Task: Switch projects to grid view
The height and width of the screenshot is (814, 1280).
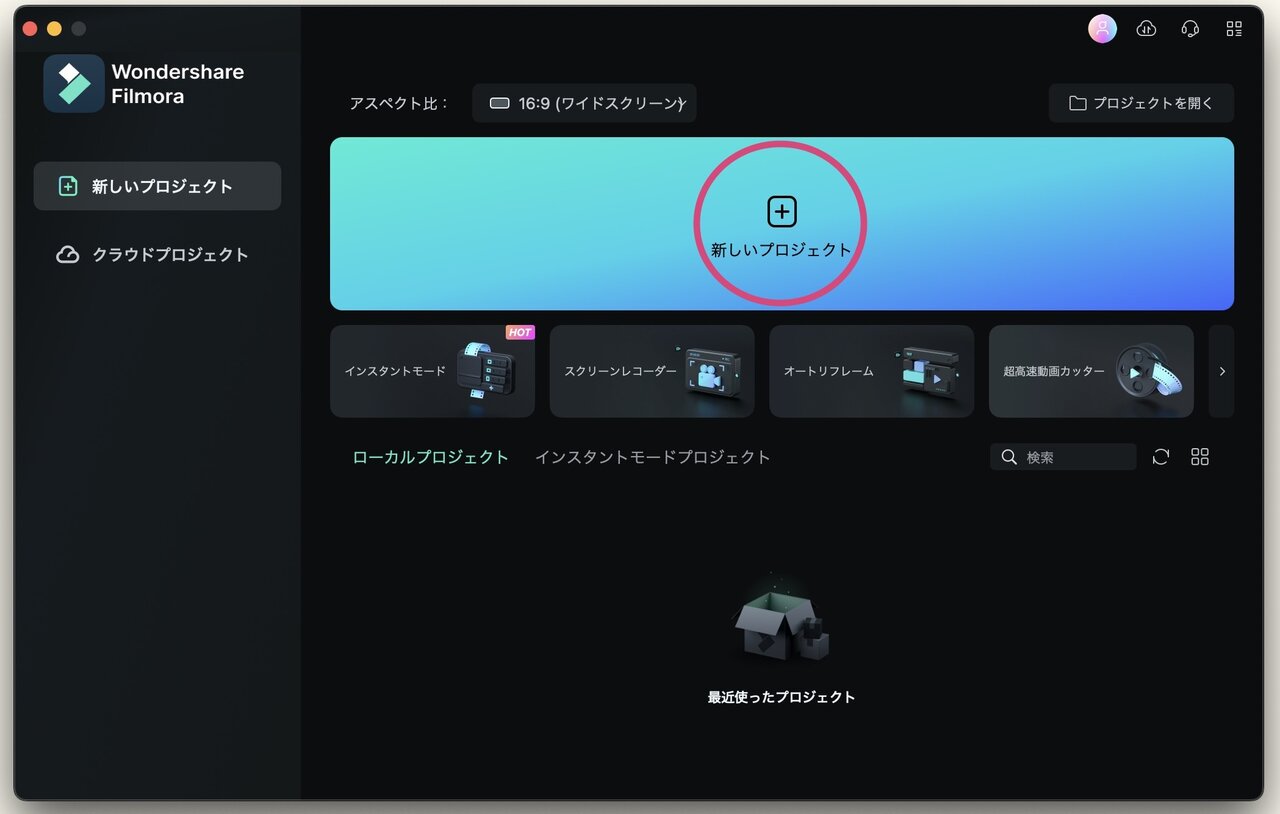Action: (x=1200, y=457)
